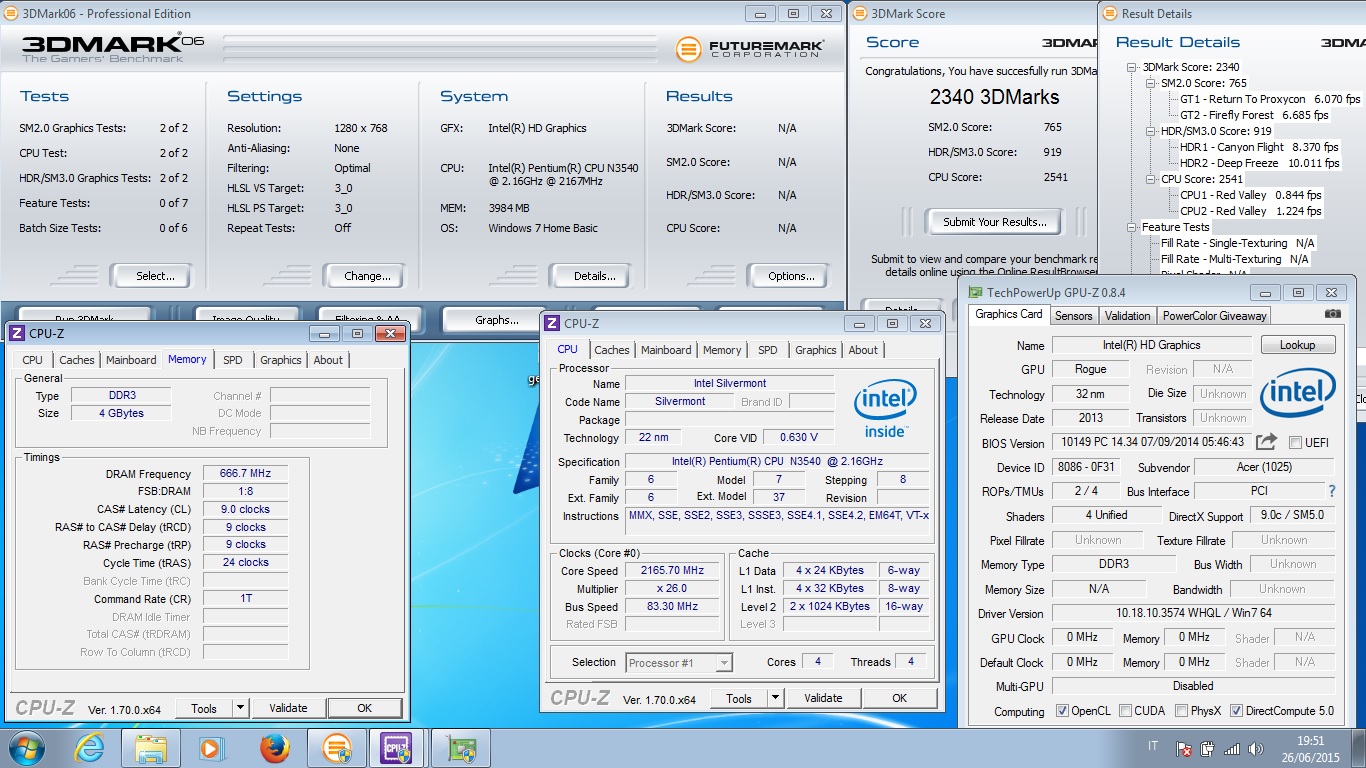
Task: Click Validate in the CPU-Z Memory window
Action: 288,708
